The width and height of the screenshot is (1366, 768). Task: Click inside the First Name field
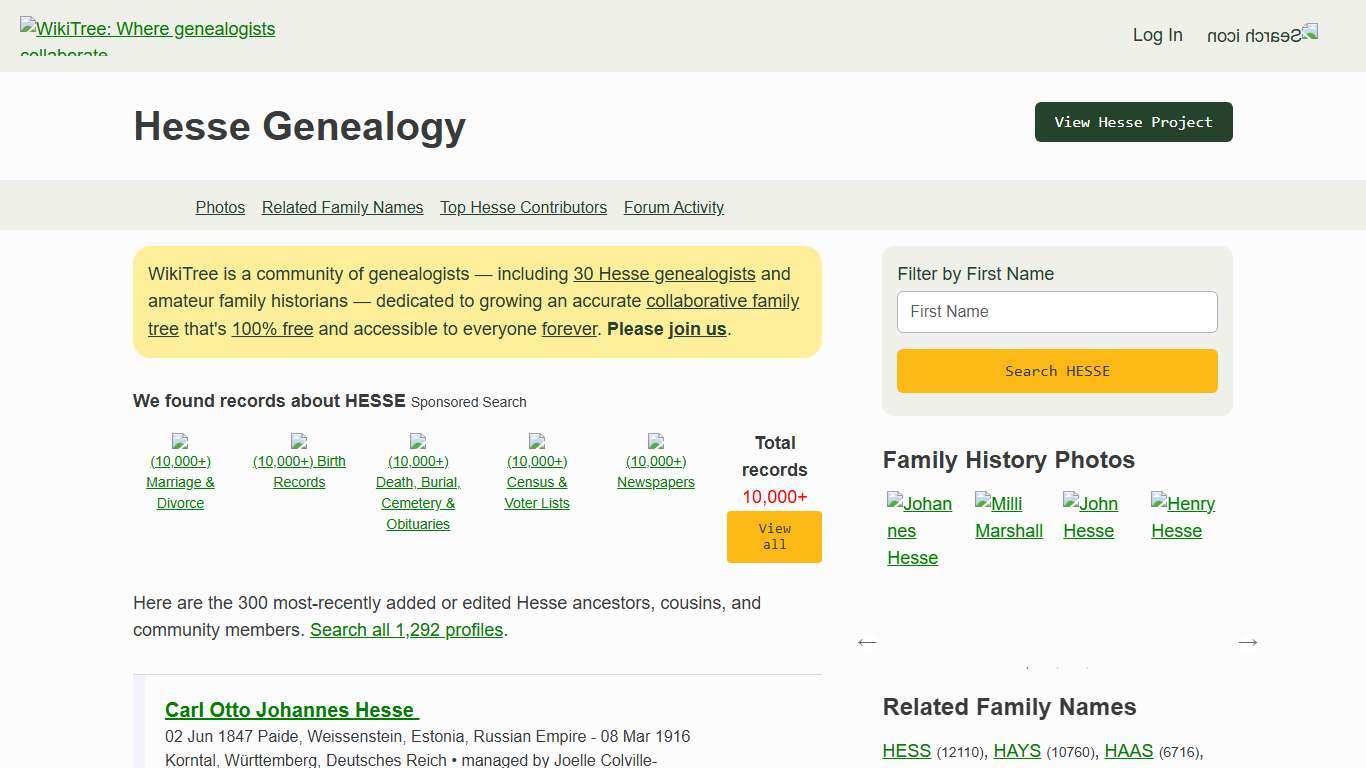pos(1056,311)
